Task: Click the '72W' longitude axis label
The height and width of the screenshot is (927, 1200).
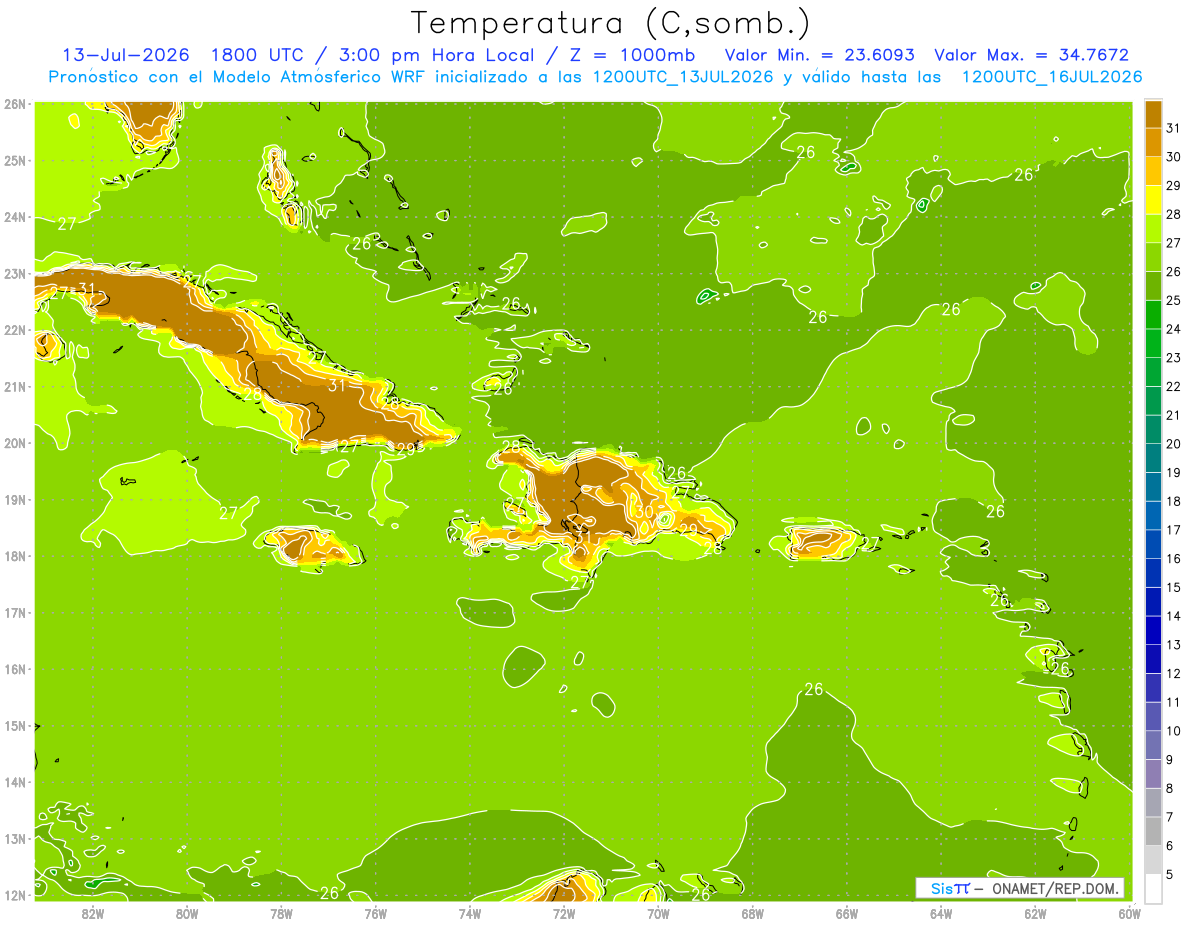Action: point(564,913)
